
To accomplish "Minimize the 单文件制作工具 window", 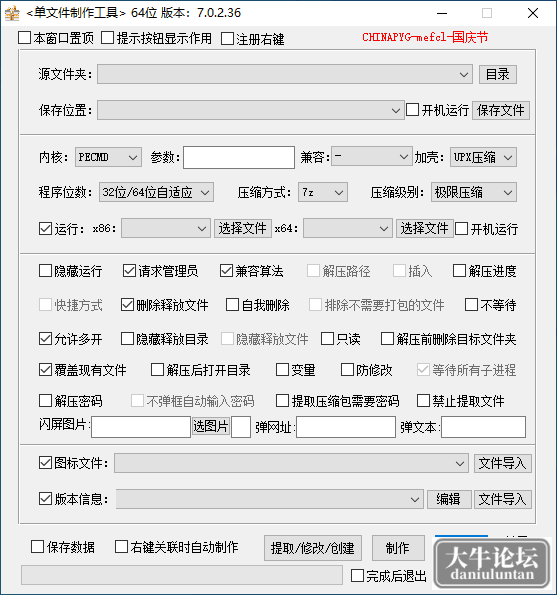I will [442, 13].
